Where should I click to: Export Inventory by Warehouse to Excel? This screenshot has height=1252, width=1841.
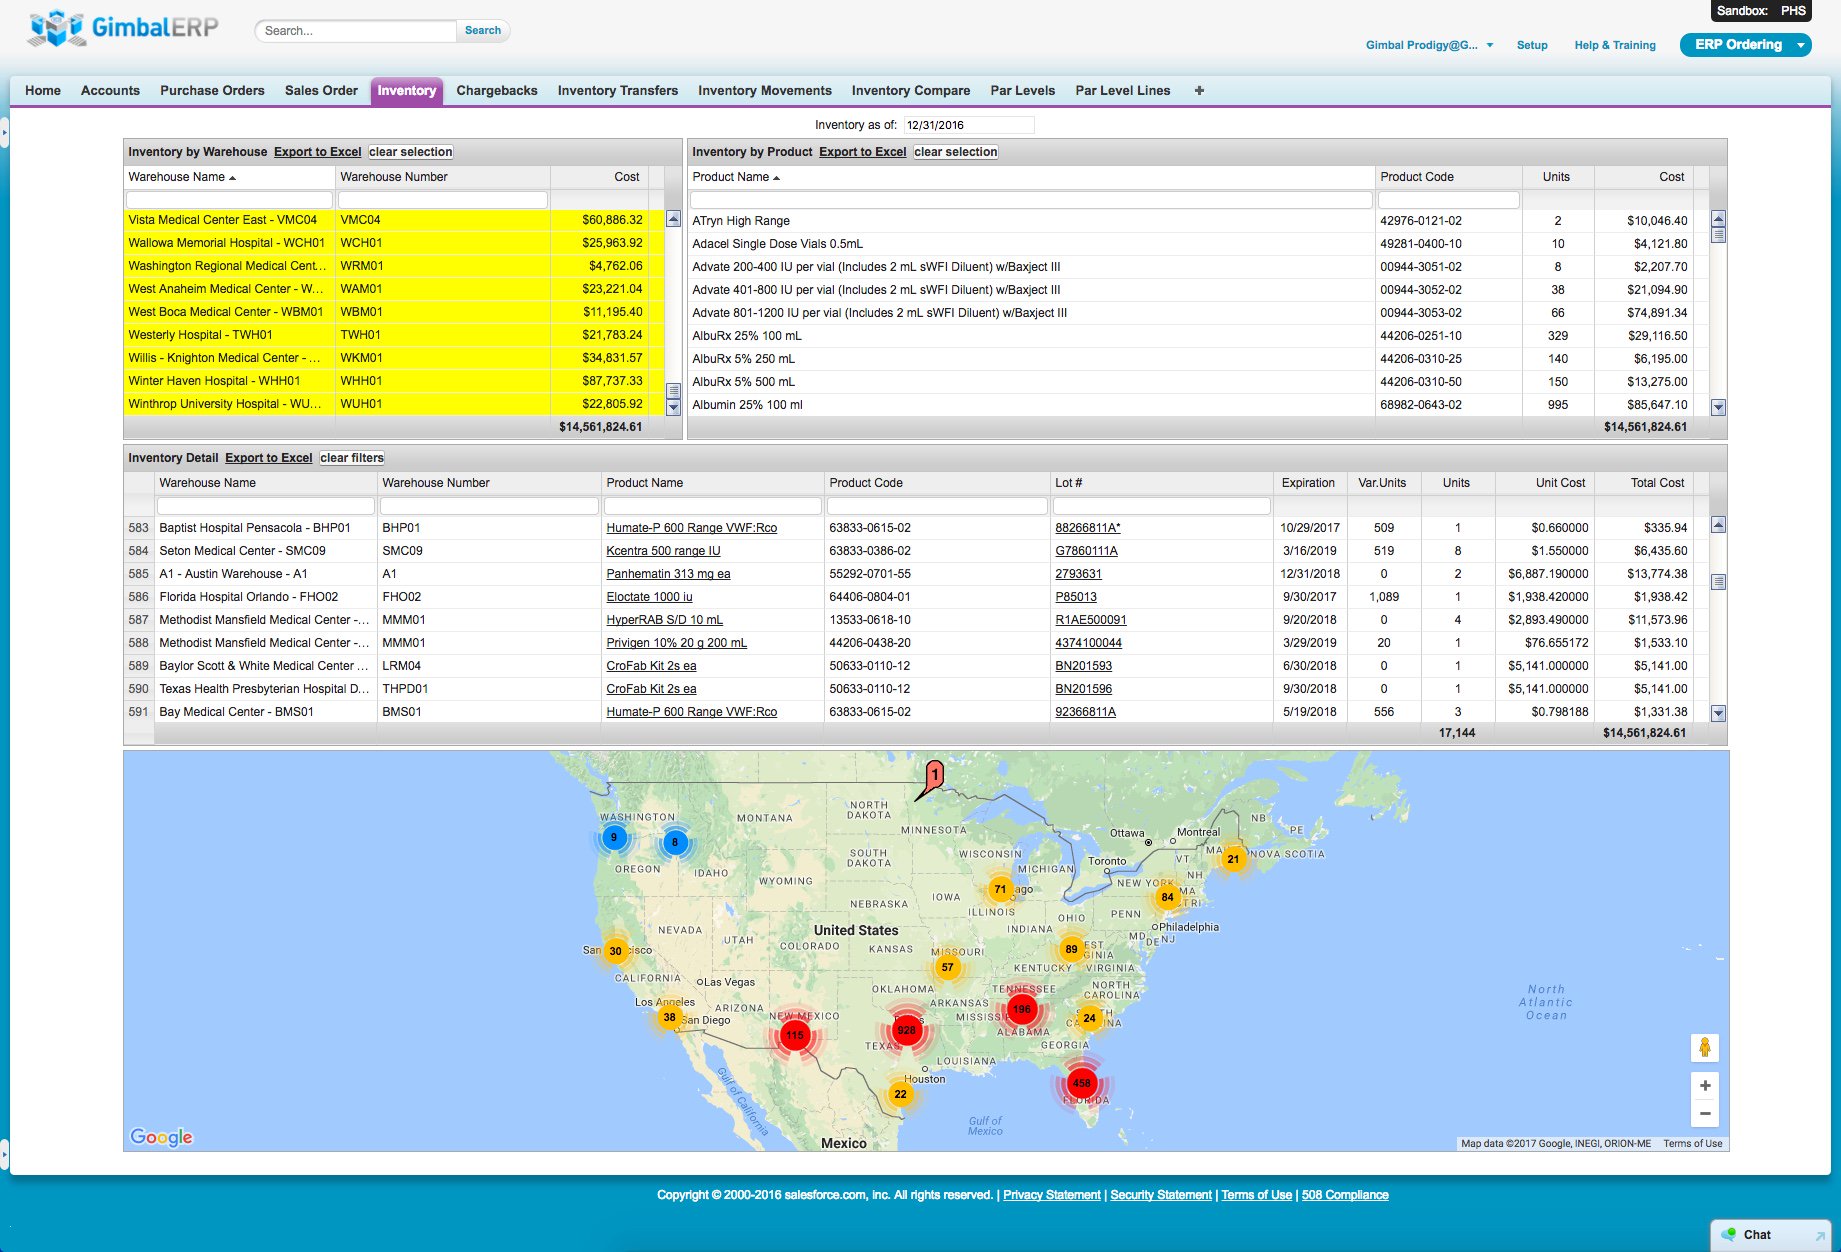317,152
